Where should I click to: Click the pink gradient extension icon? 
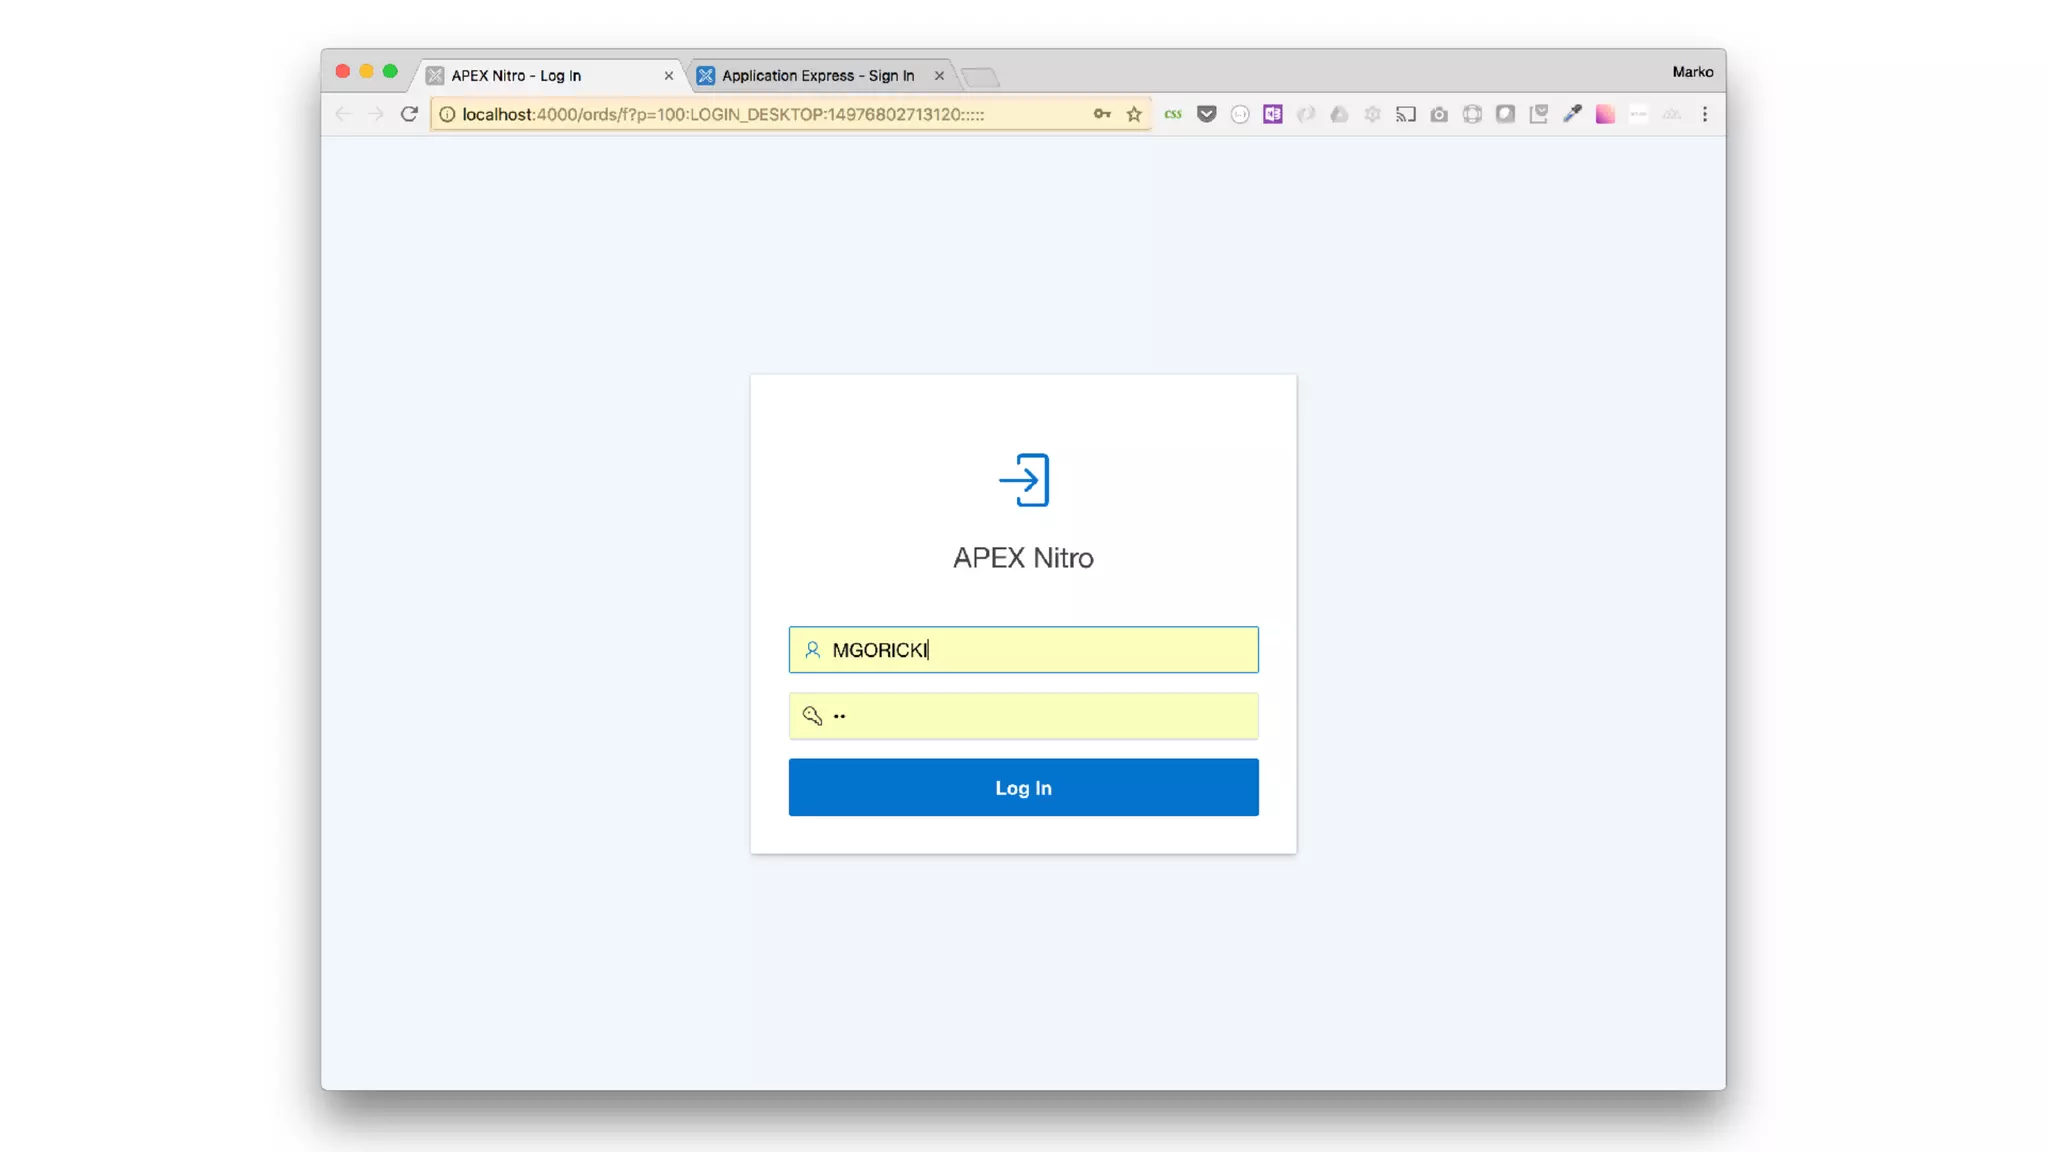(1605, 114)
